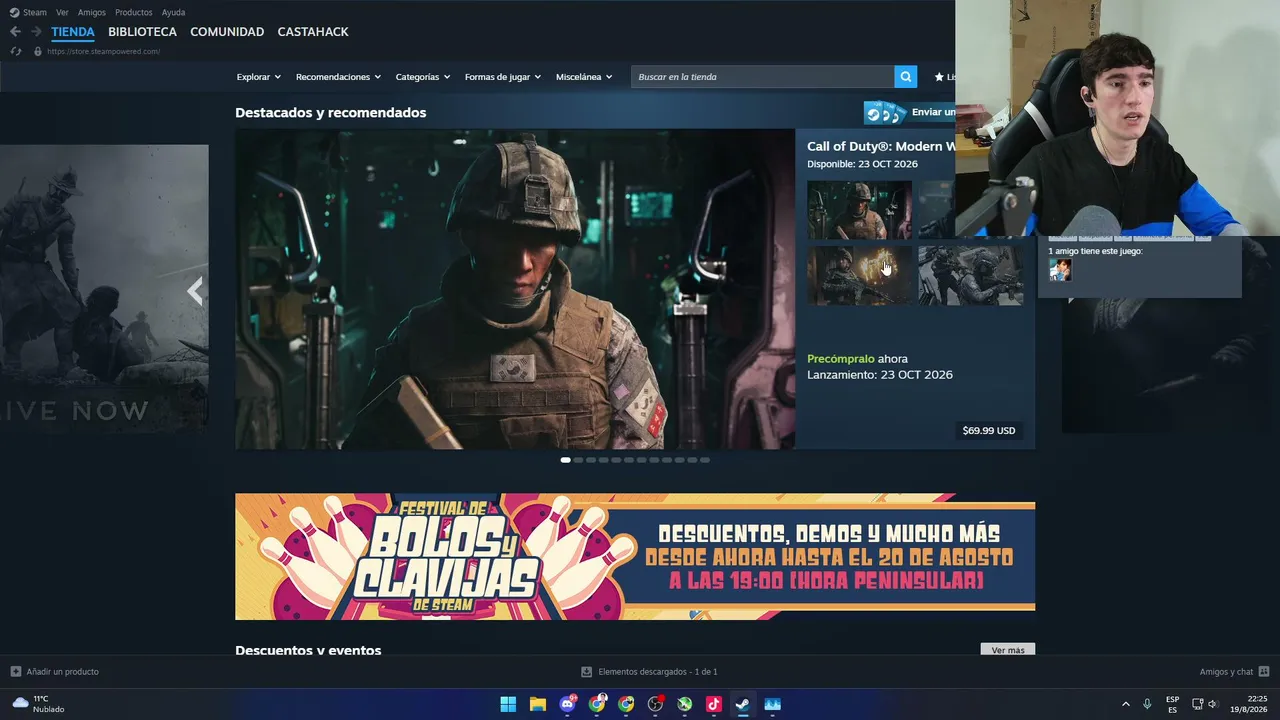Open the Chrome icon next to Discord
This screenshot has width=1280, height=720.
[x=597, y=704]
